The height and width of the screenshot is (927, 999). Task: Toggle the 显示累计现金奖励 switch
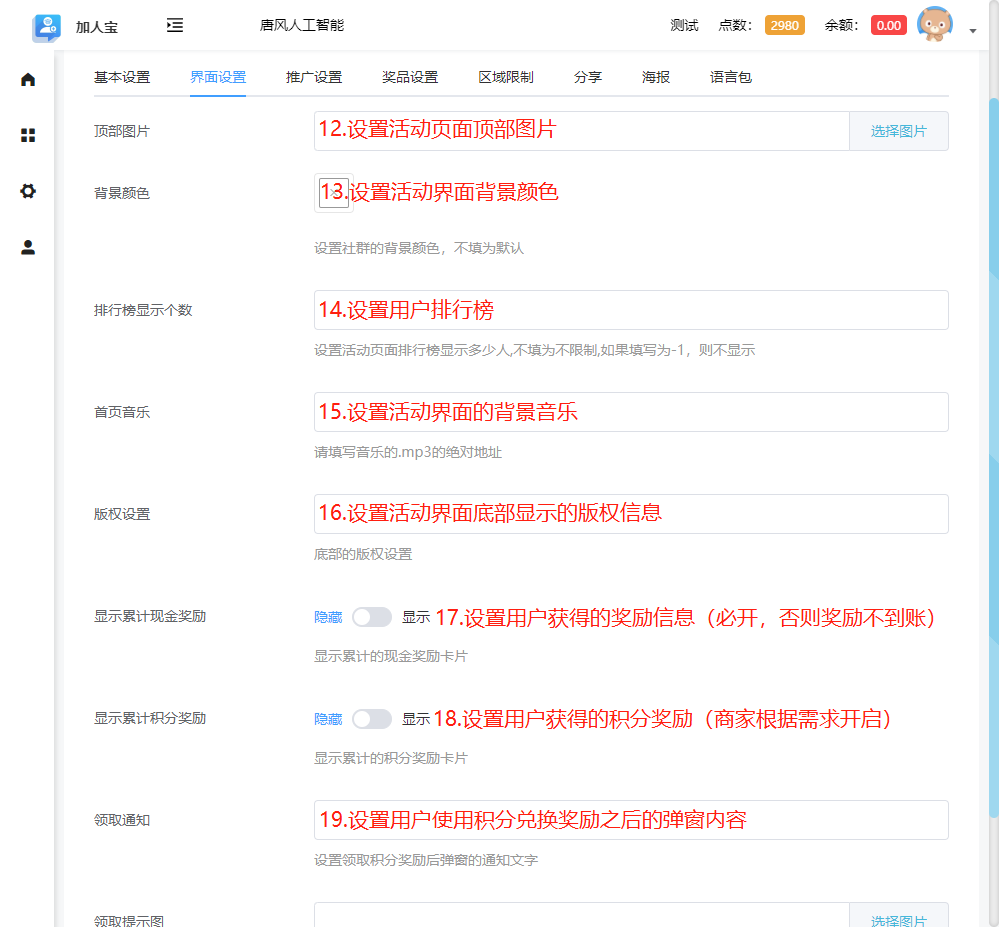372,617
